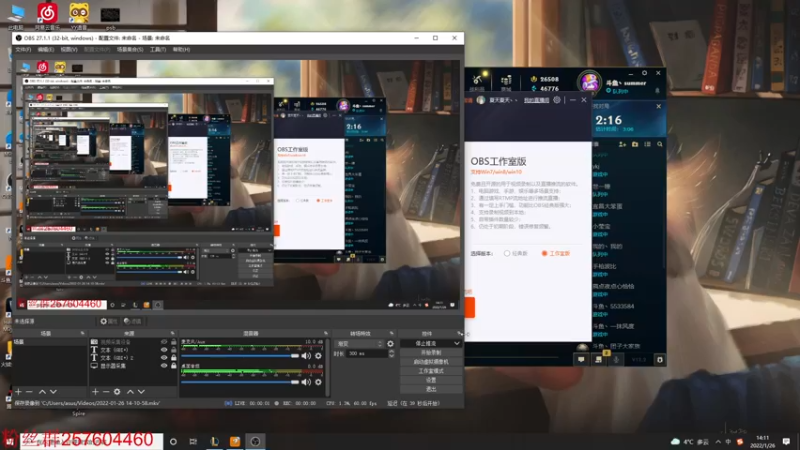Click the 属性 properties button above Scenes panel
The image size is (800, 450).
pyautogui.click(x=109, y=321)
